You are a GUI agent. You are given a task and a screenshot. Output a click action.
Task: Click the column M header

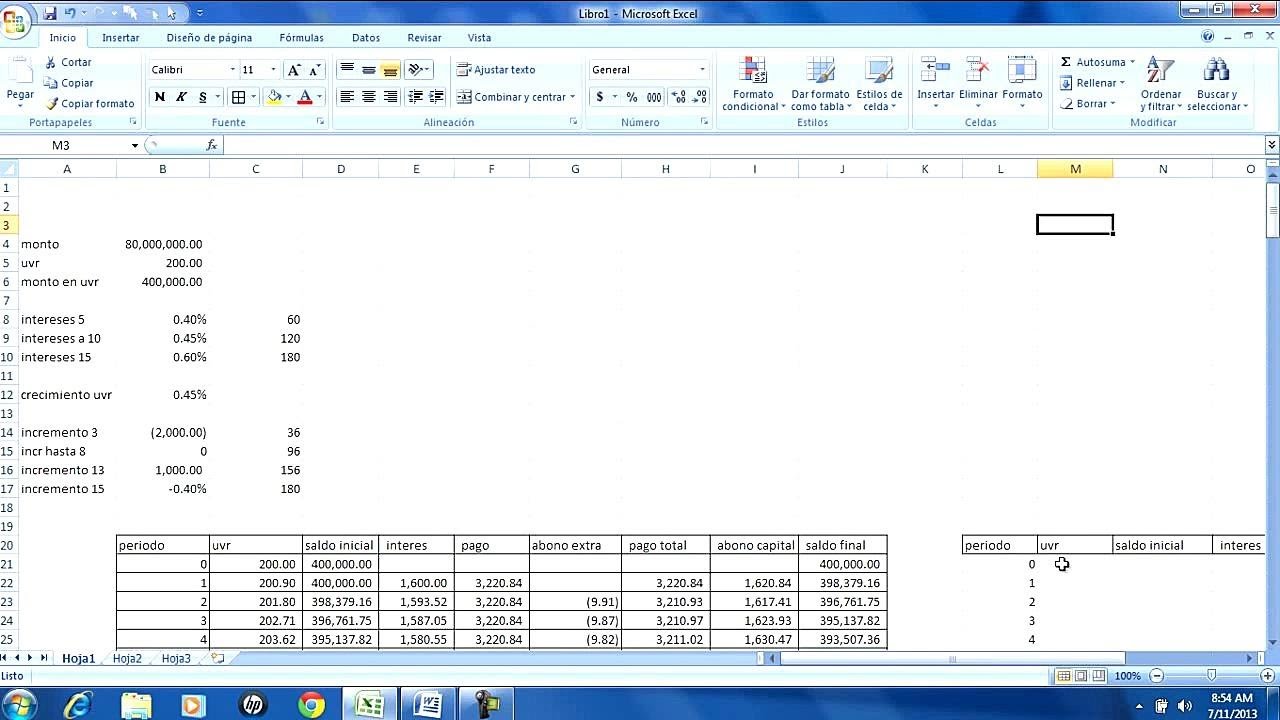(1075, 169)
